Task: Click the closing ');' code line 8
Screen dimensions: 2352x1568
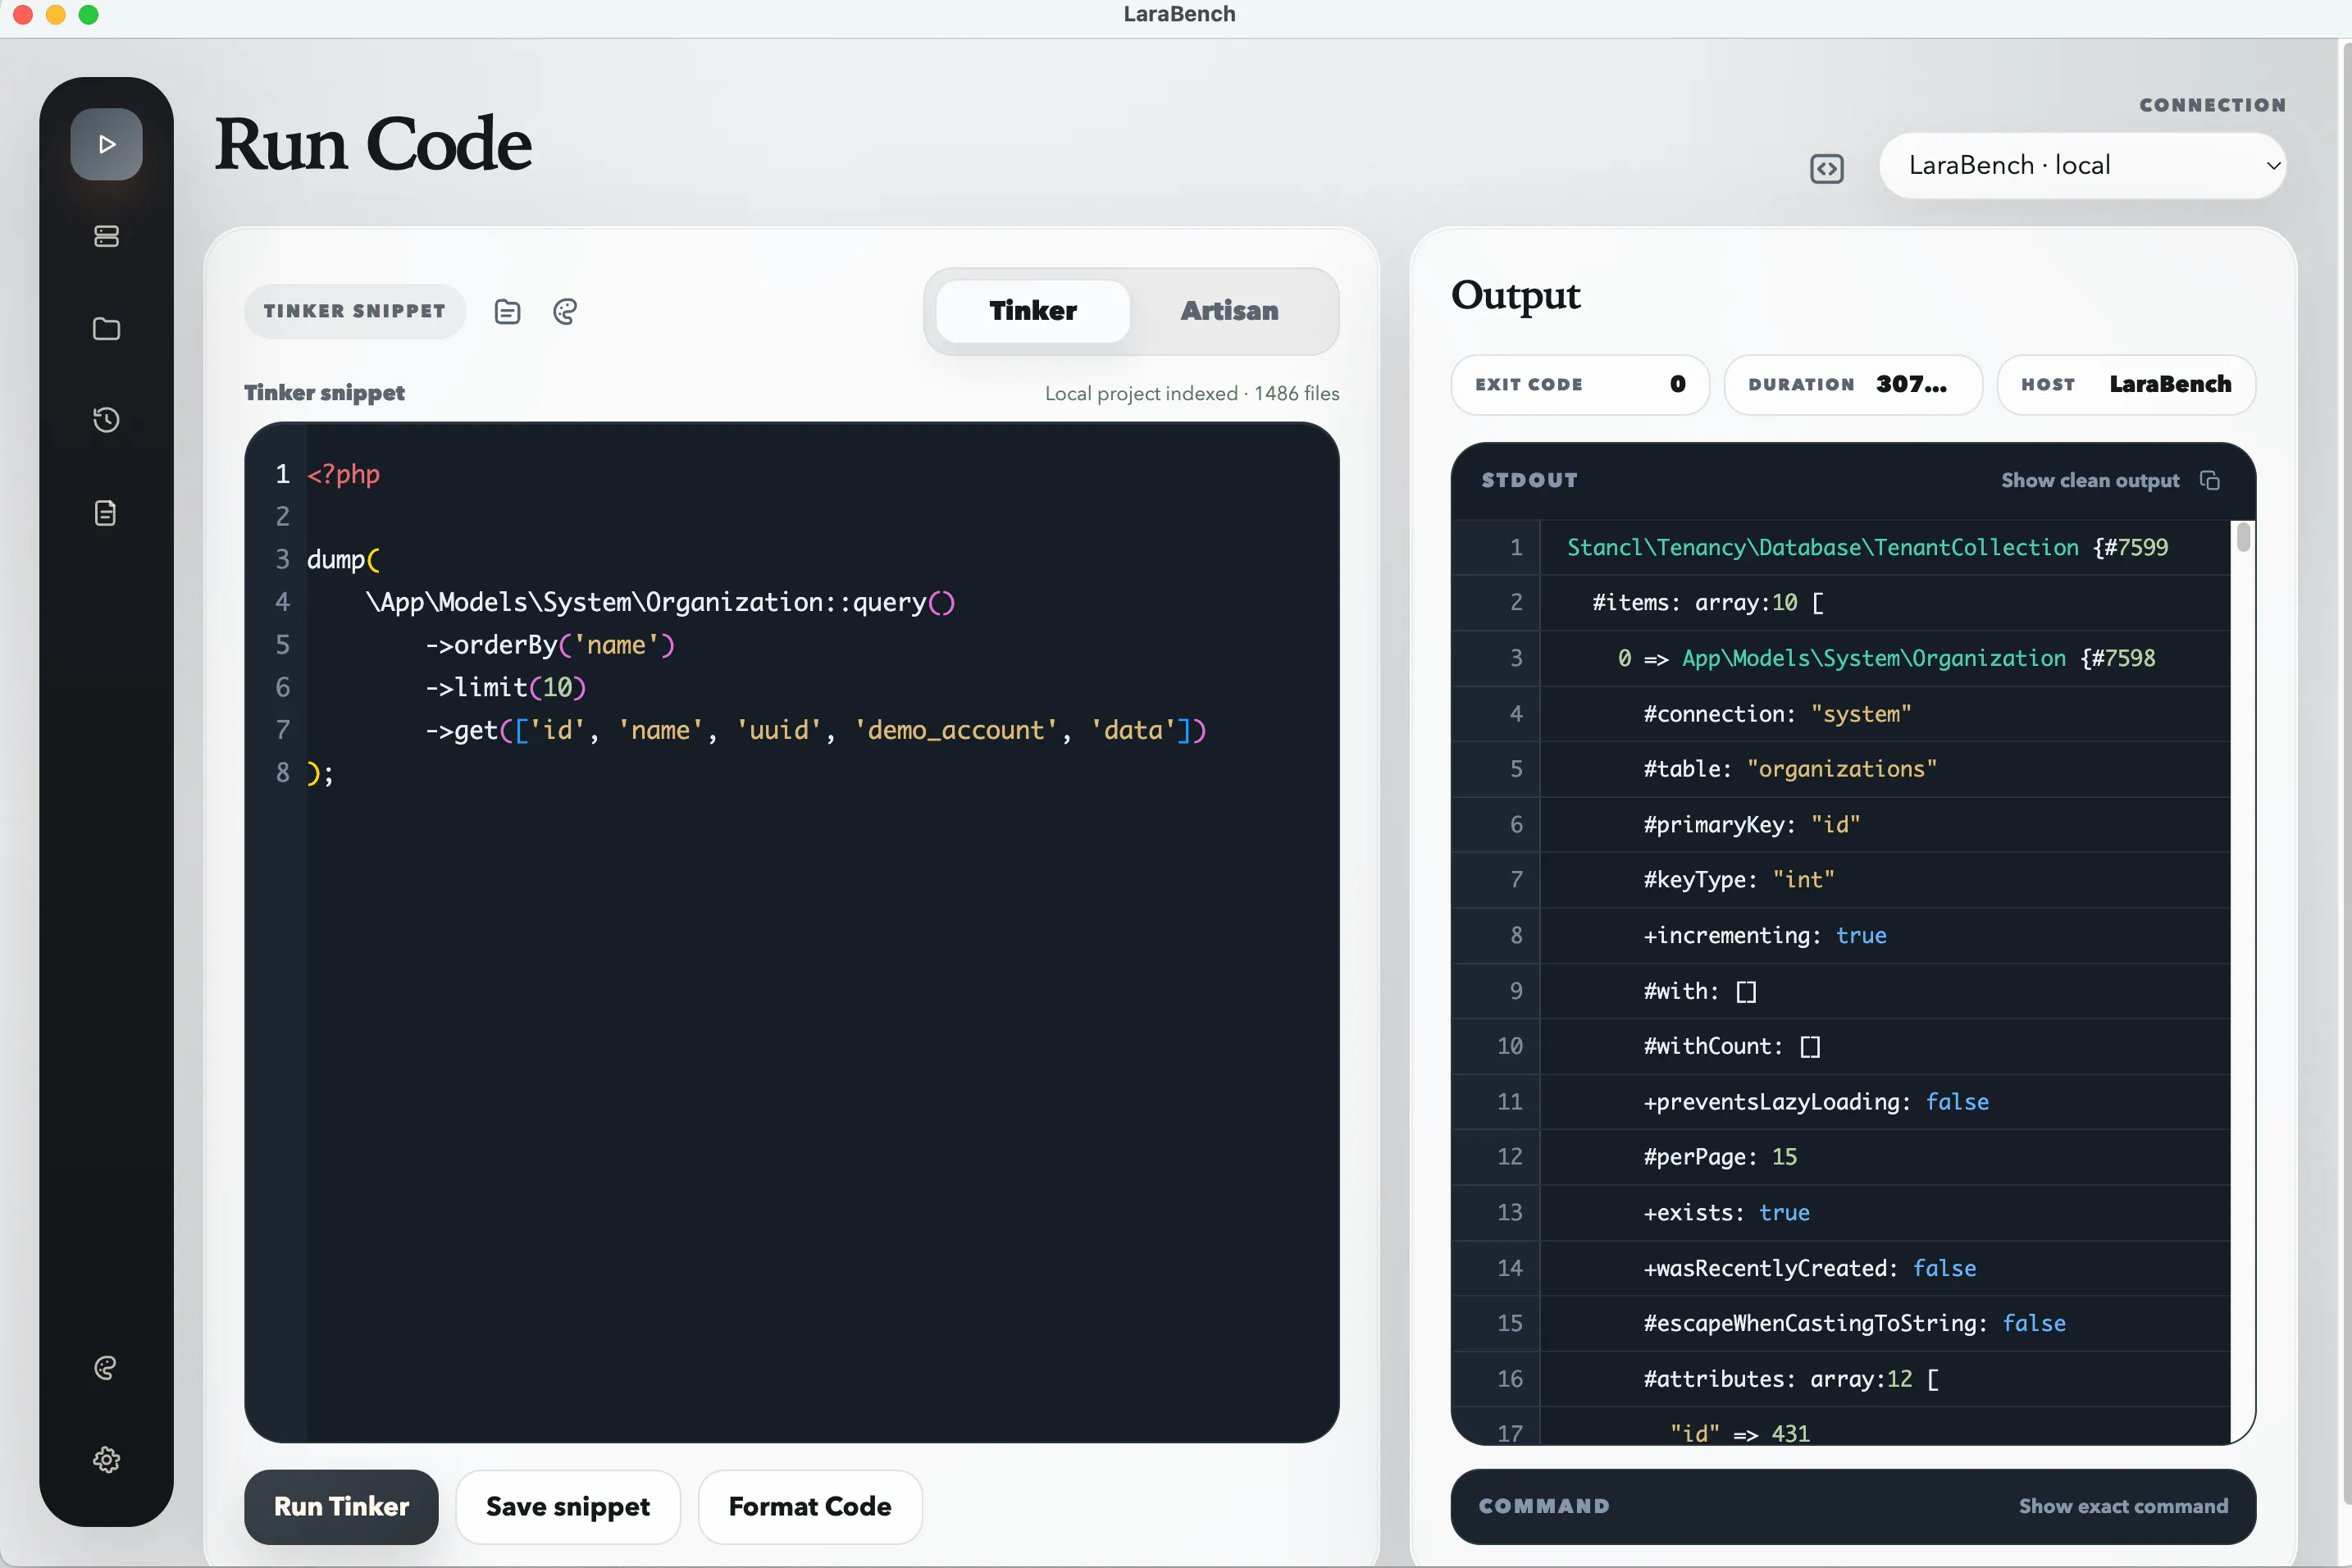Action: pos(320,773)
